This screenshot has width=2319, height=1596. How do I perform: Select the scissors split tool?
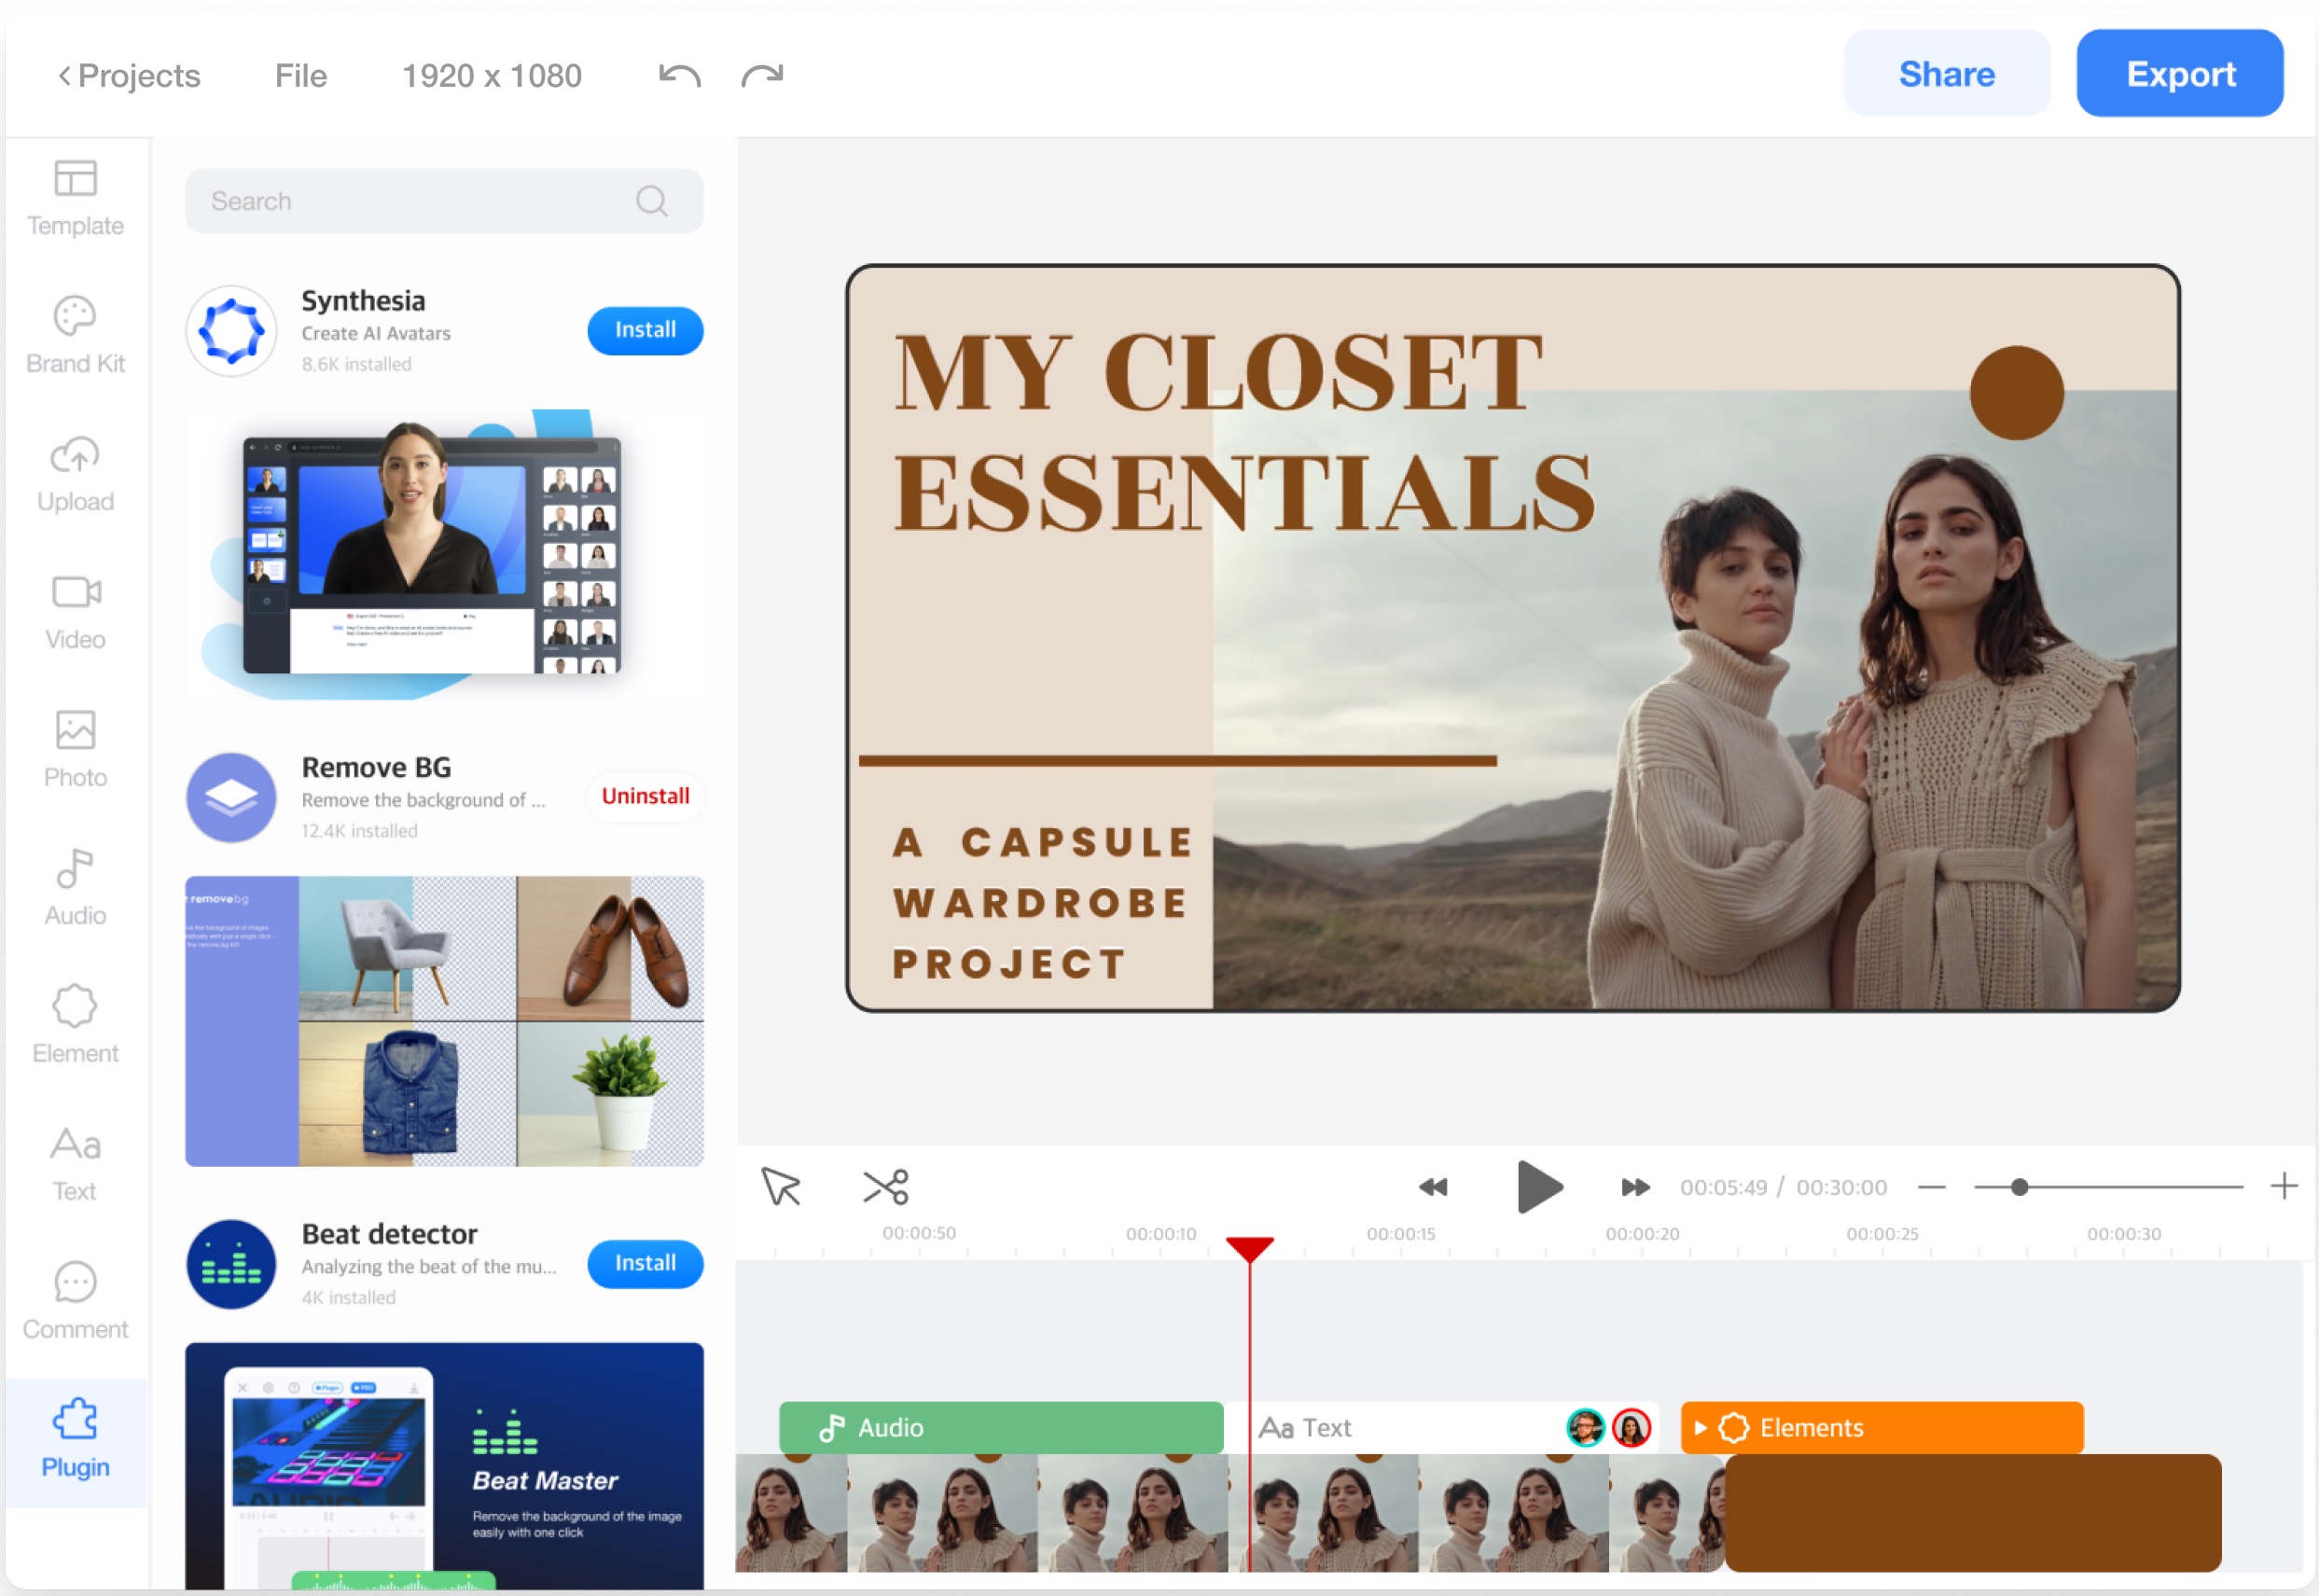(886, 1187)
